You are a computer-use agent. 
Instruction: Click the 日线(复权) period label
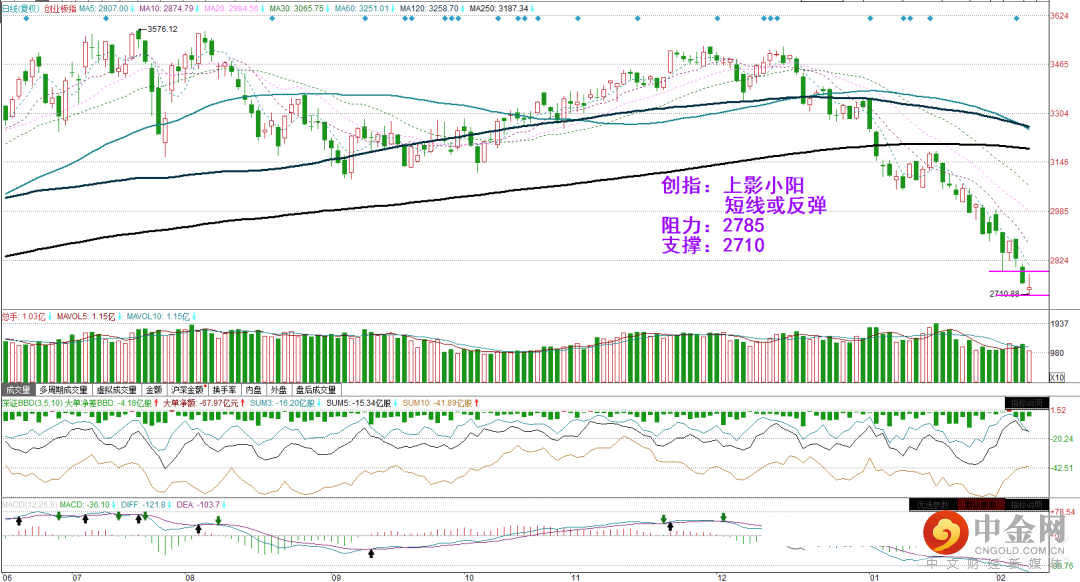[21, 8]
